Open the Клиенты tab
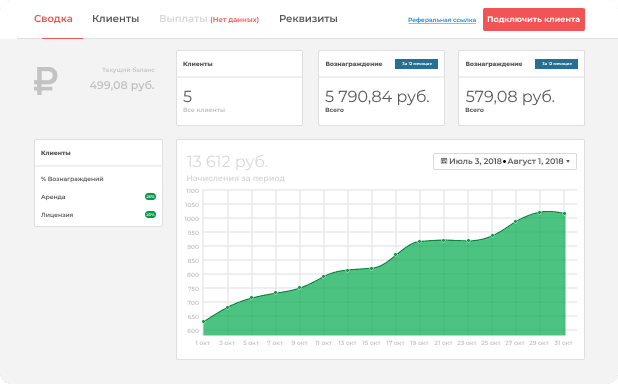 point(115,19)
